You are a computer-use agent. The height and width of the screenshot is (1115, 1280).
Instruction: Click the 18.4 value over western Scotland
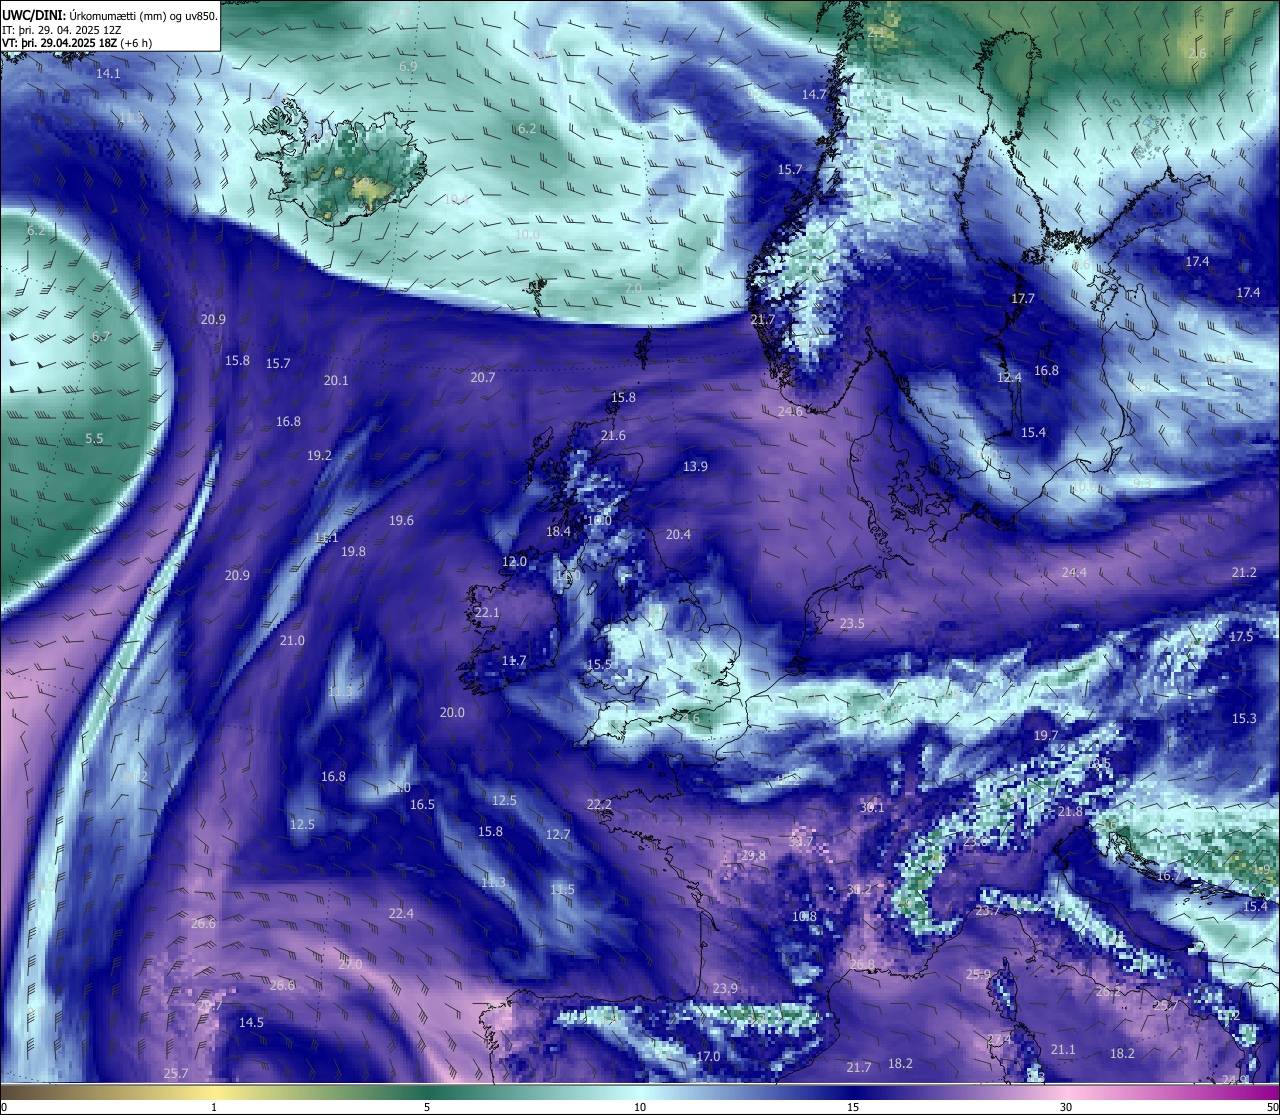[558, 531]
